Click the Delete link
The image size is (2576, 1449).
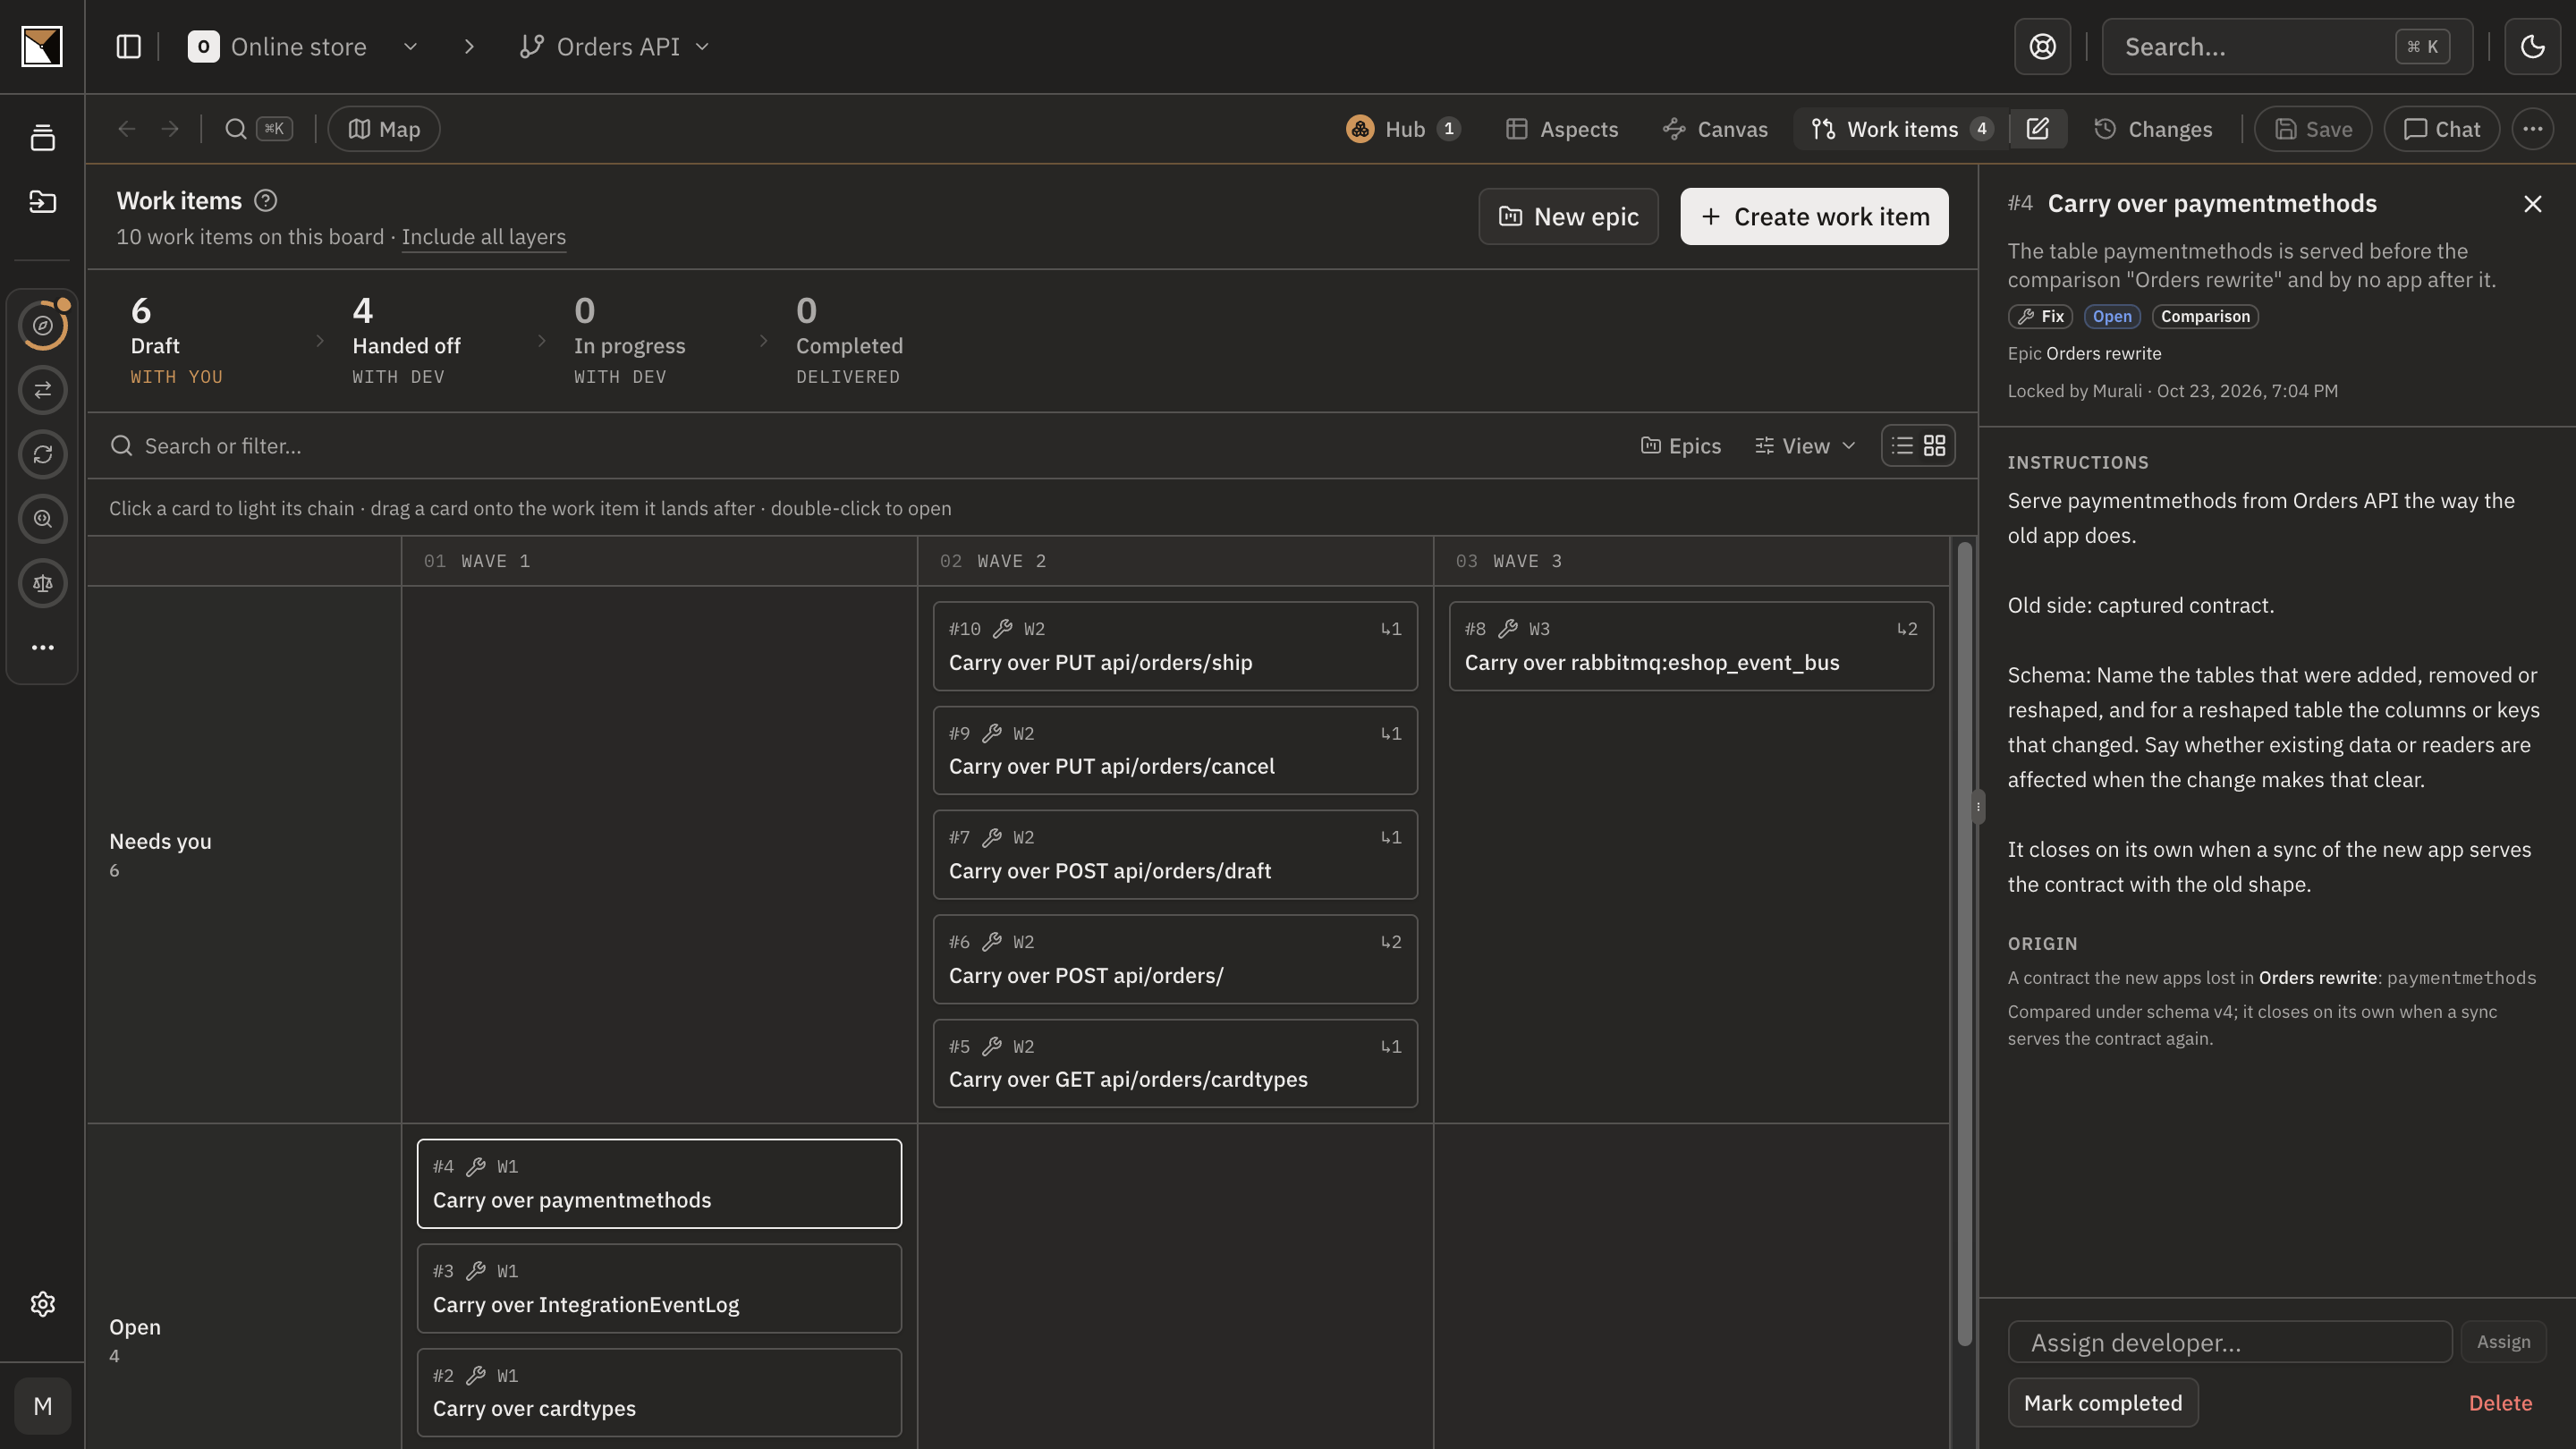tap(2500, 1403)
